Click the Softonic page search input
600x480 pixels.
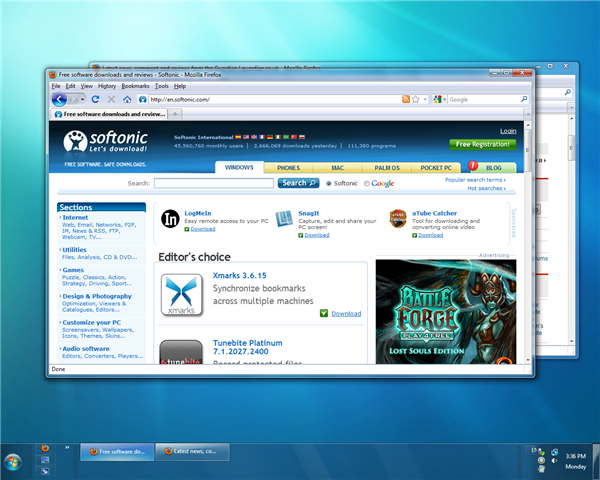coord(214,183)
